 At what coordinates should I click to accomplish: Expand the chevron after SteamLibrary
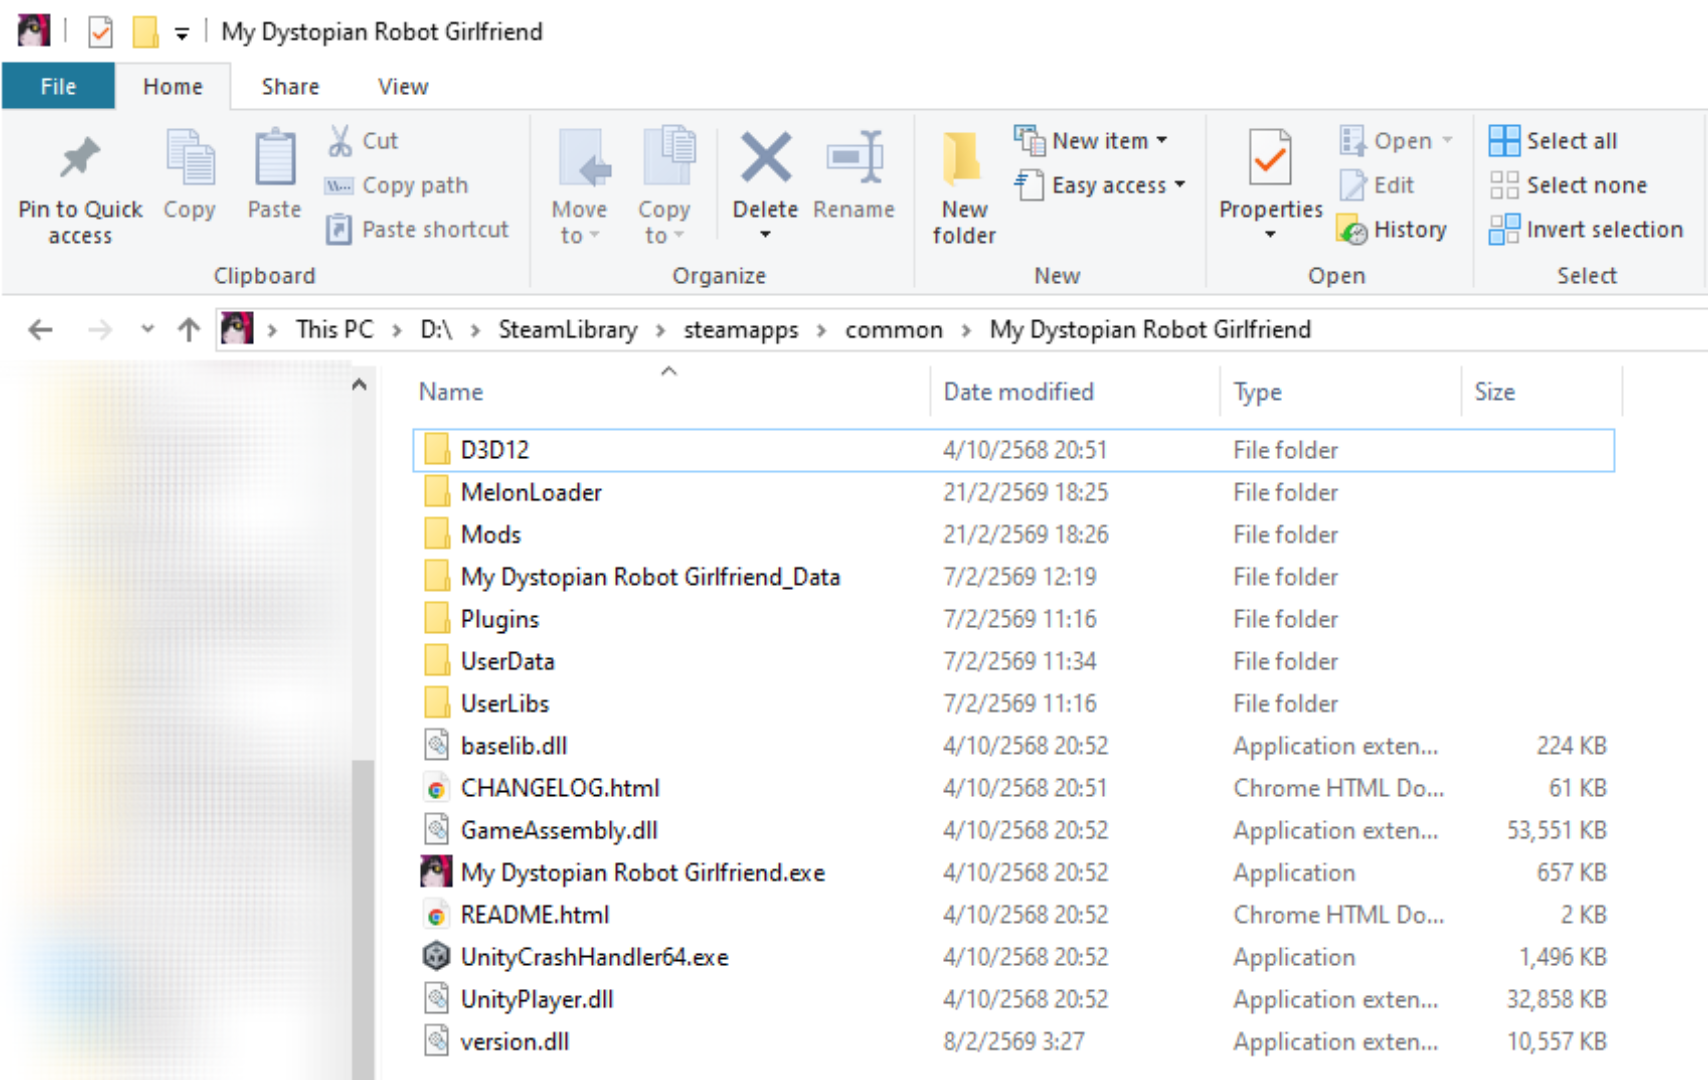click(661, 331)
